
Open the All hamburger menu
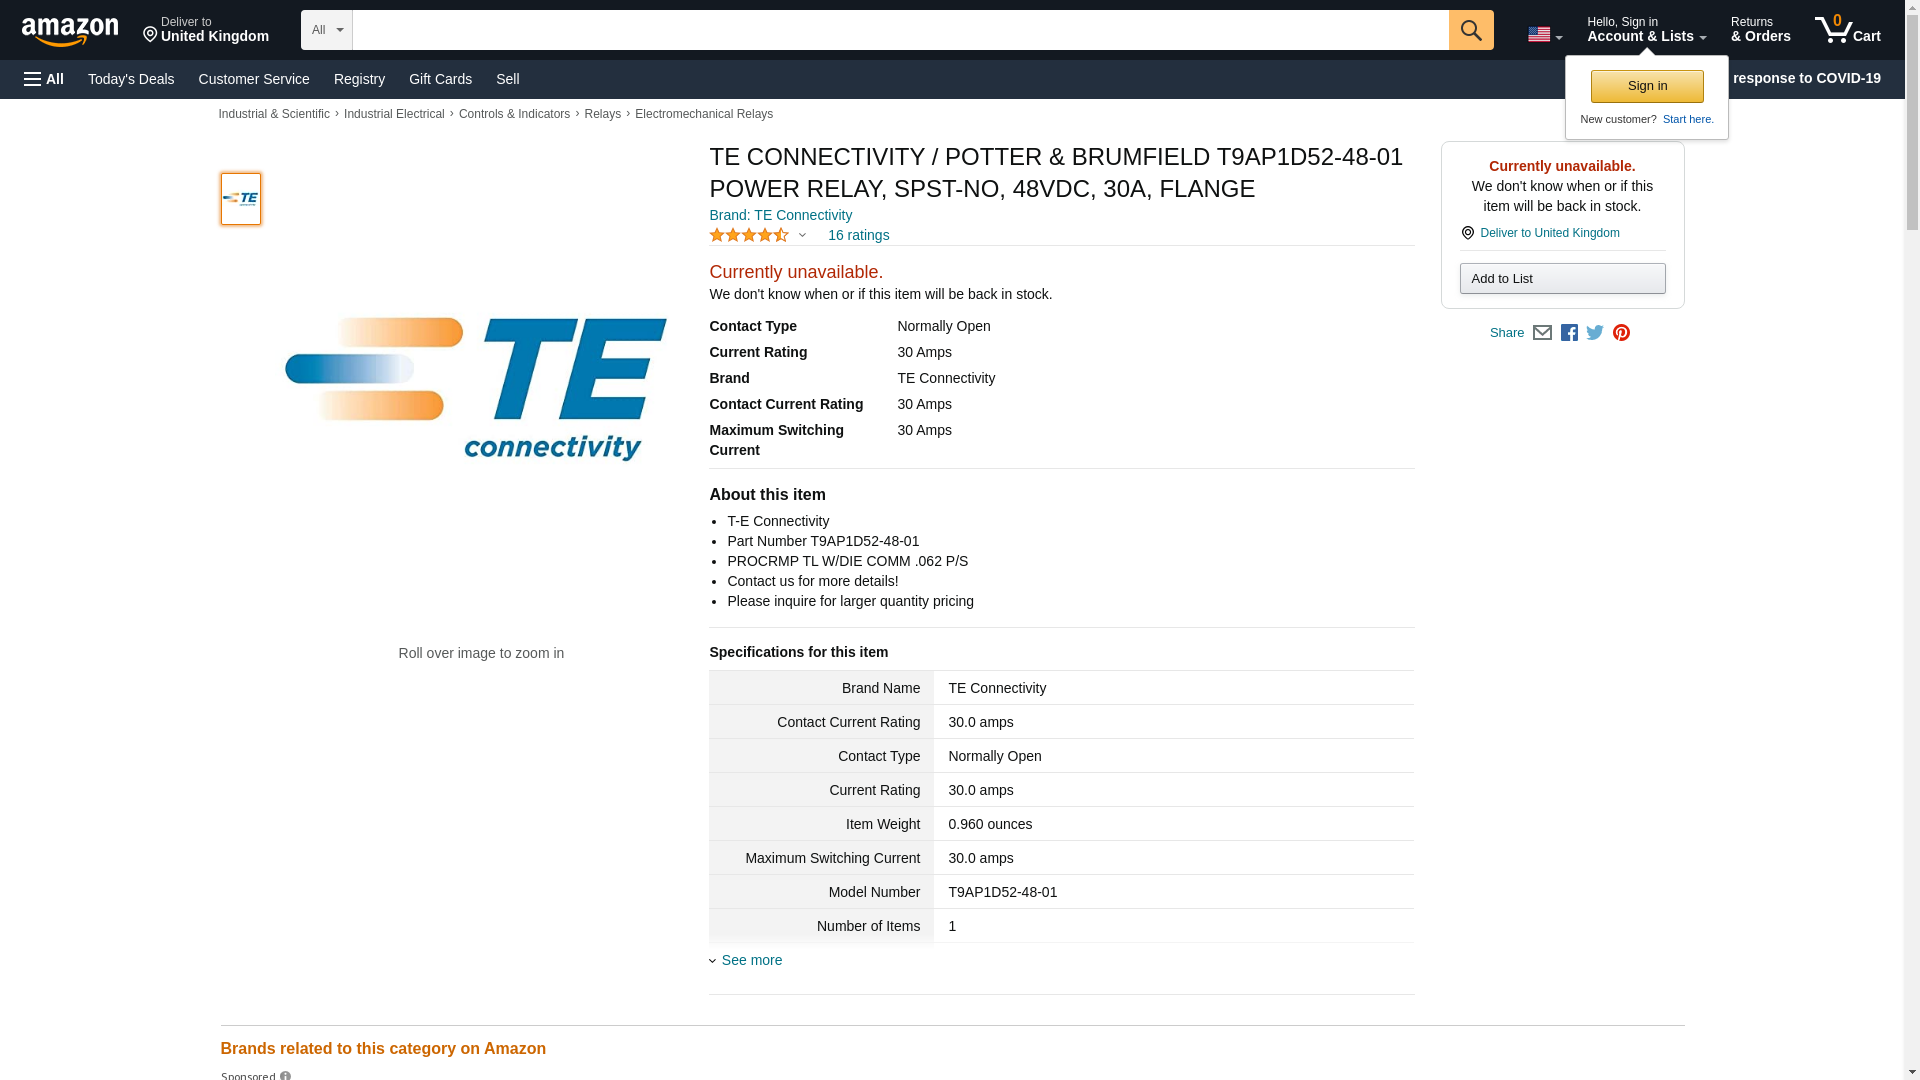pyautogui.click(x=44, y=79)
